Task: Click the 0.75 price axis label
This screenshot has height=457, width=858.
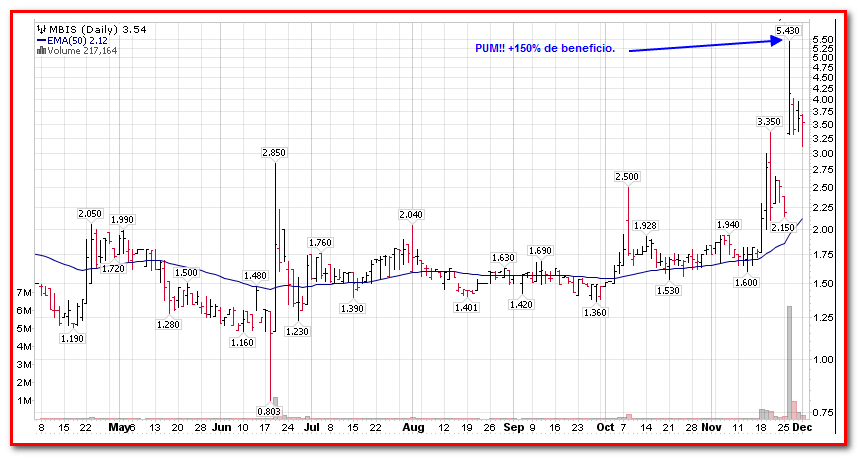Action: pyautogui.click(x=824, y=413)
